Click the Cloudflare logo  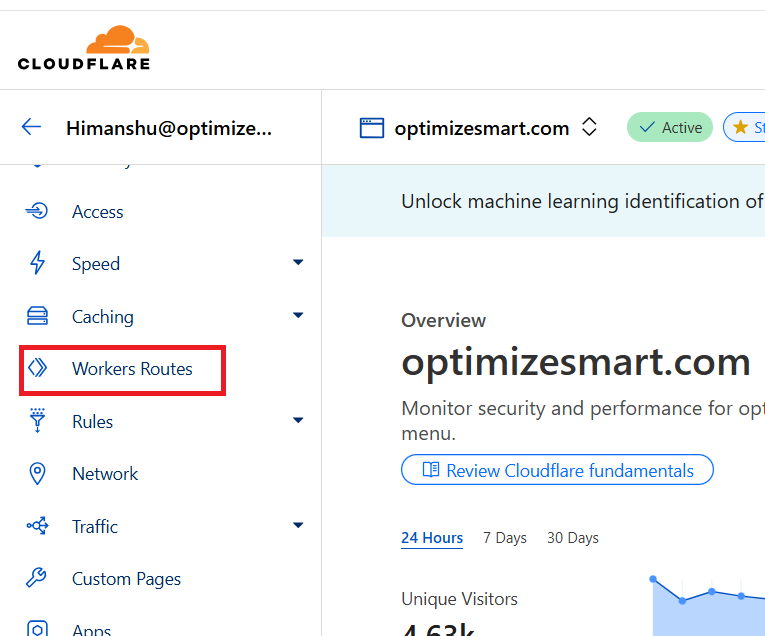tap(84, 48)
